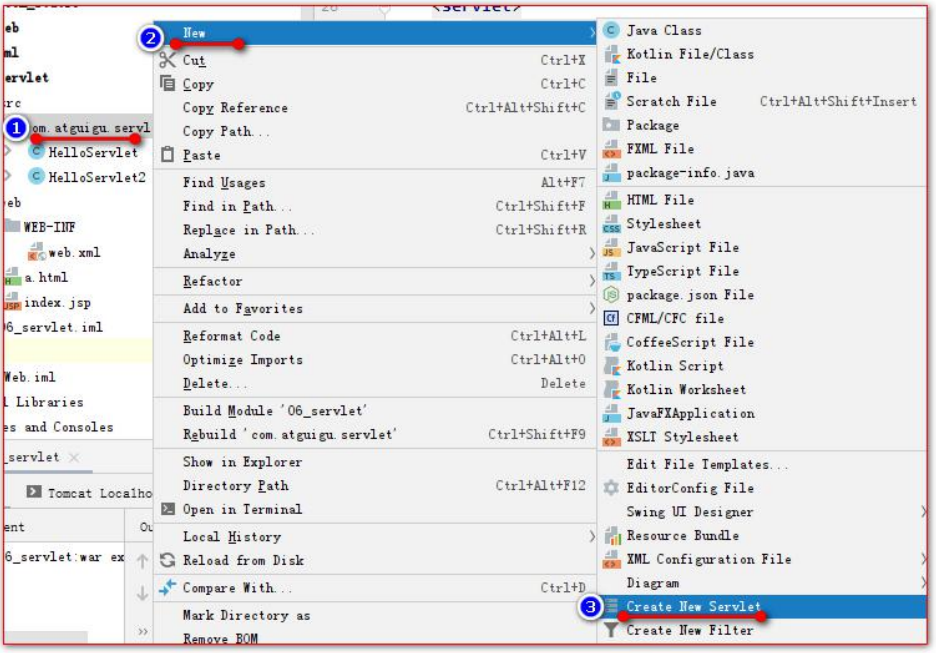The height and width of the screenshot is (653, 936).
Task: Choose Copy Path... option
Action: pos(375,131)
